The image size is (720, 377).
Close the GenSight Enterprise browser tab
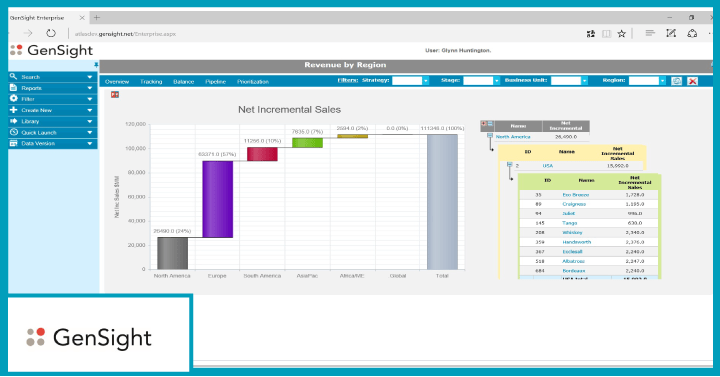click(x=82, y=18)
